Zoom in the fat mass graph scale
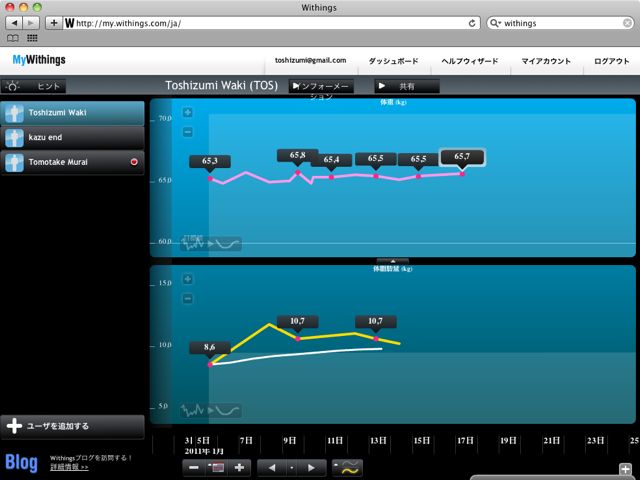Screen dimensions: 640x480 point(187,279)
